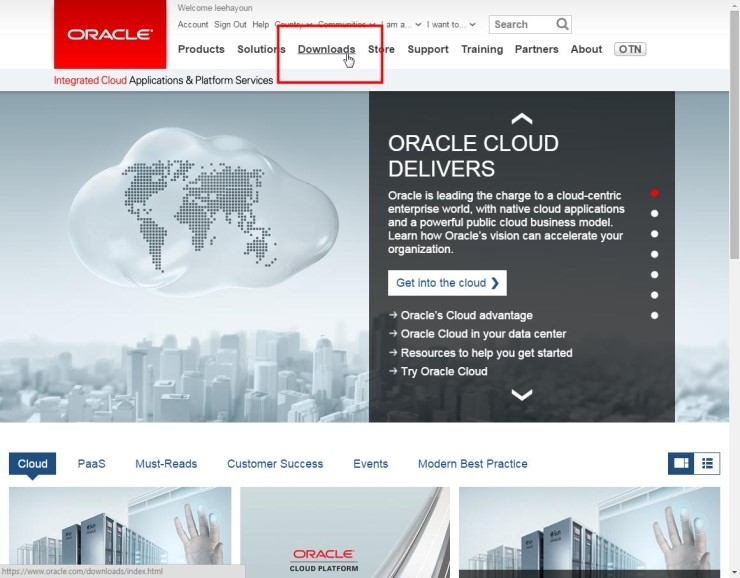Click the OTN button
740x578 pixels.
pos(630,49)
